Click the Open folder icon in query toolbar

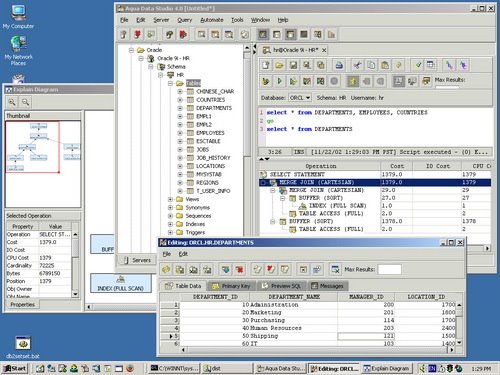tap(279, 65)
